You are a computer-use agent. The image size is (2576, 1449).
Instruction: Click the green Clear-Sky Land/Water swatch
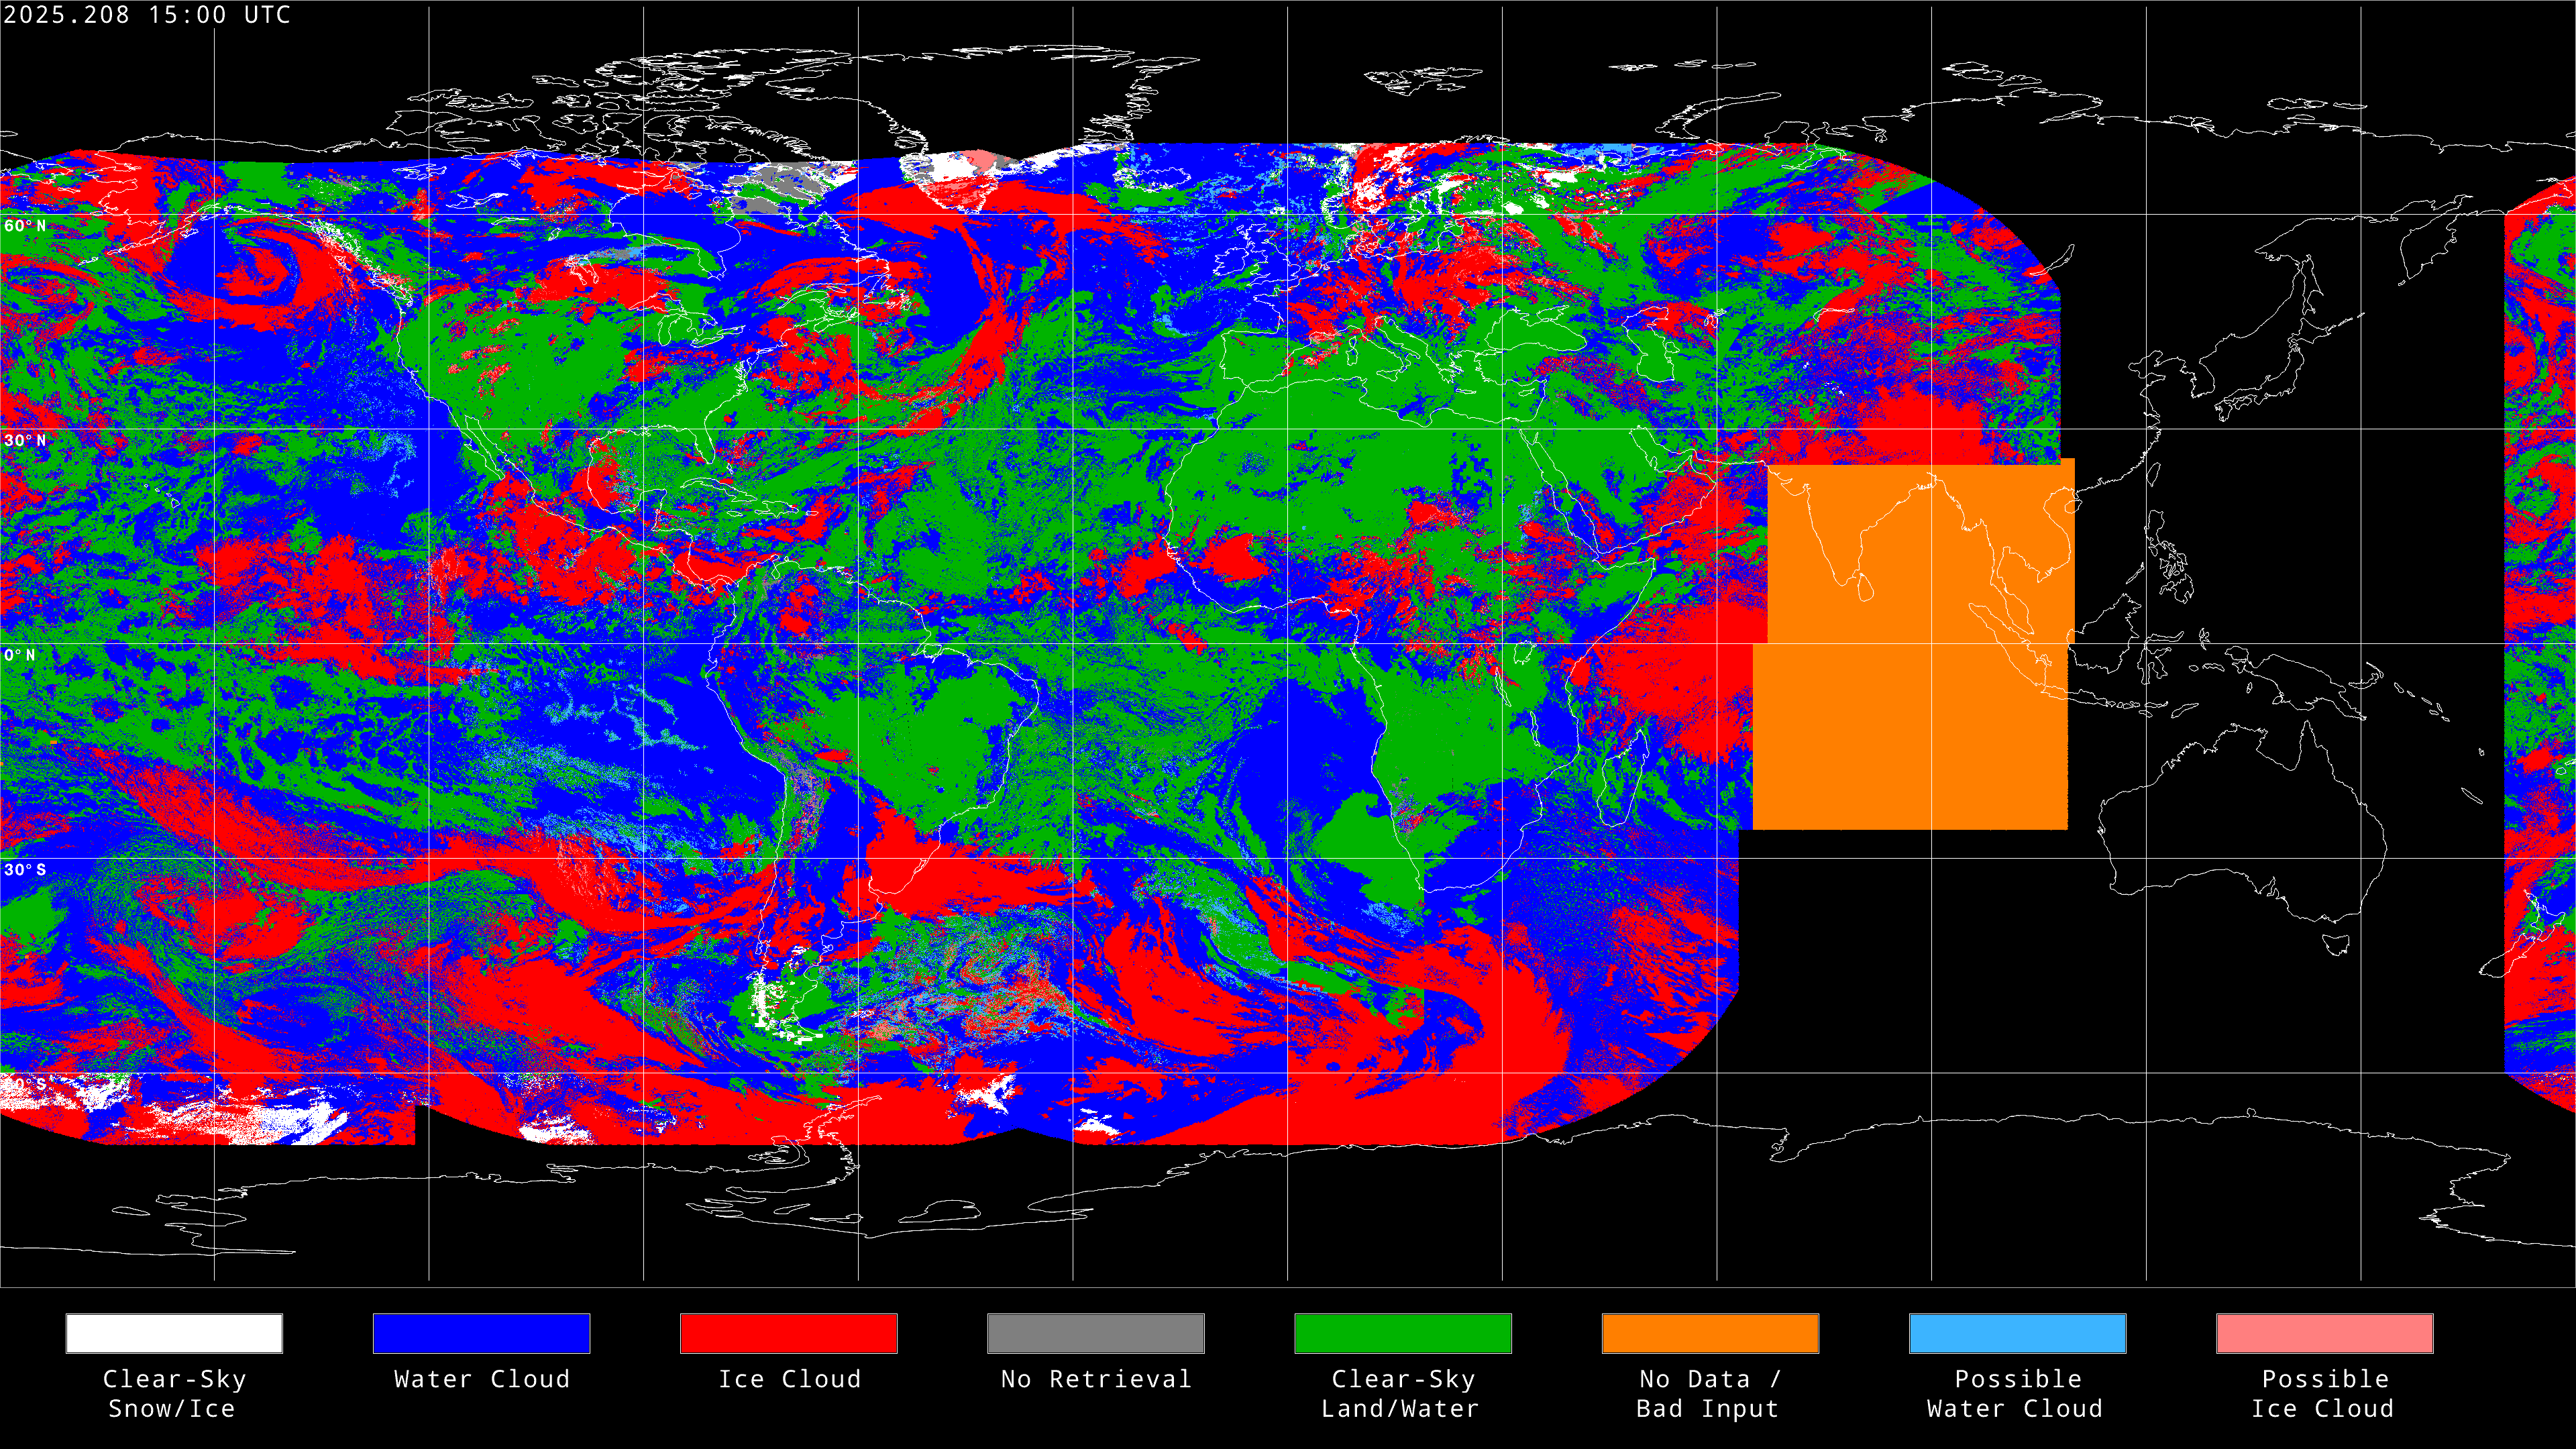[1402, 1333]
